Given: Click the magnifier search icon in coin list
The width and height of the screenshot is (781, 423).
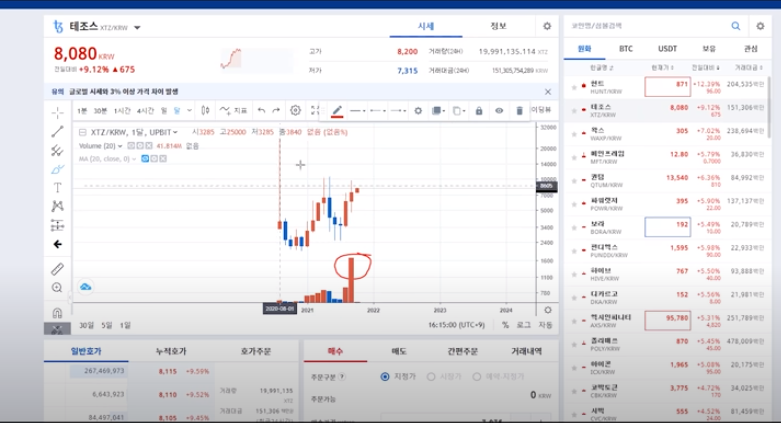Looking at the screenshot, I should point(736,26).
